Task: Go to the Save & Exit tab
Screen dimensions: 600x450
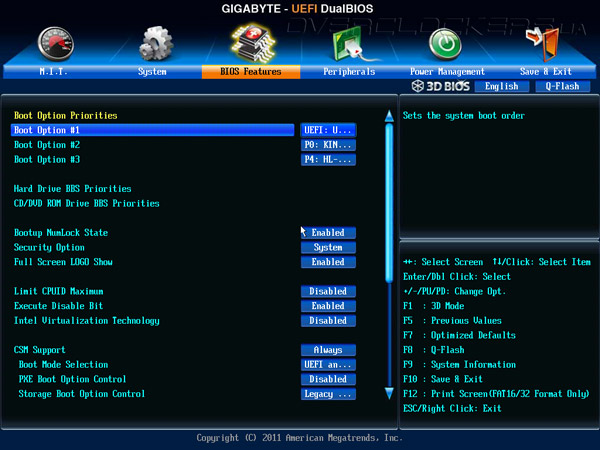Action: 546,72
